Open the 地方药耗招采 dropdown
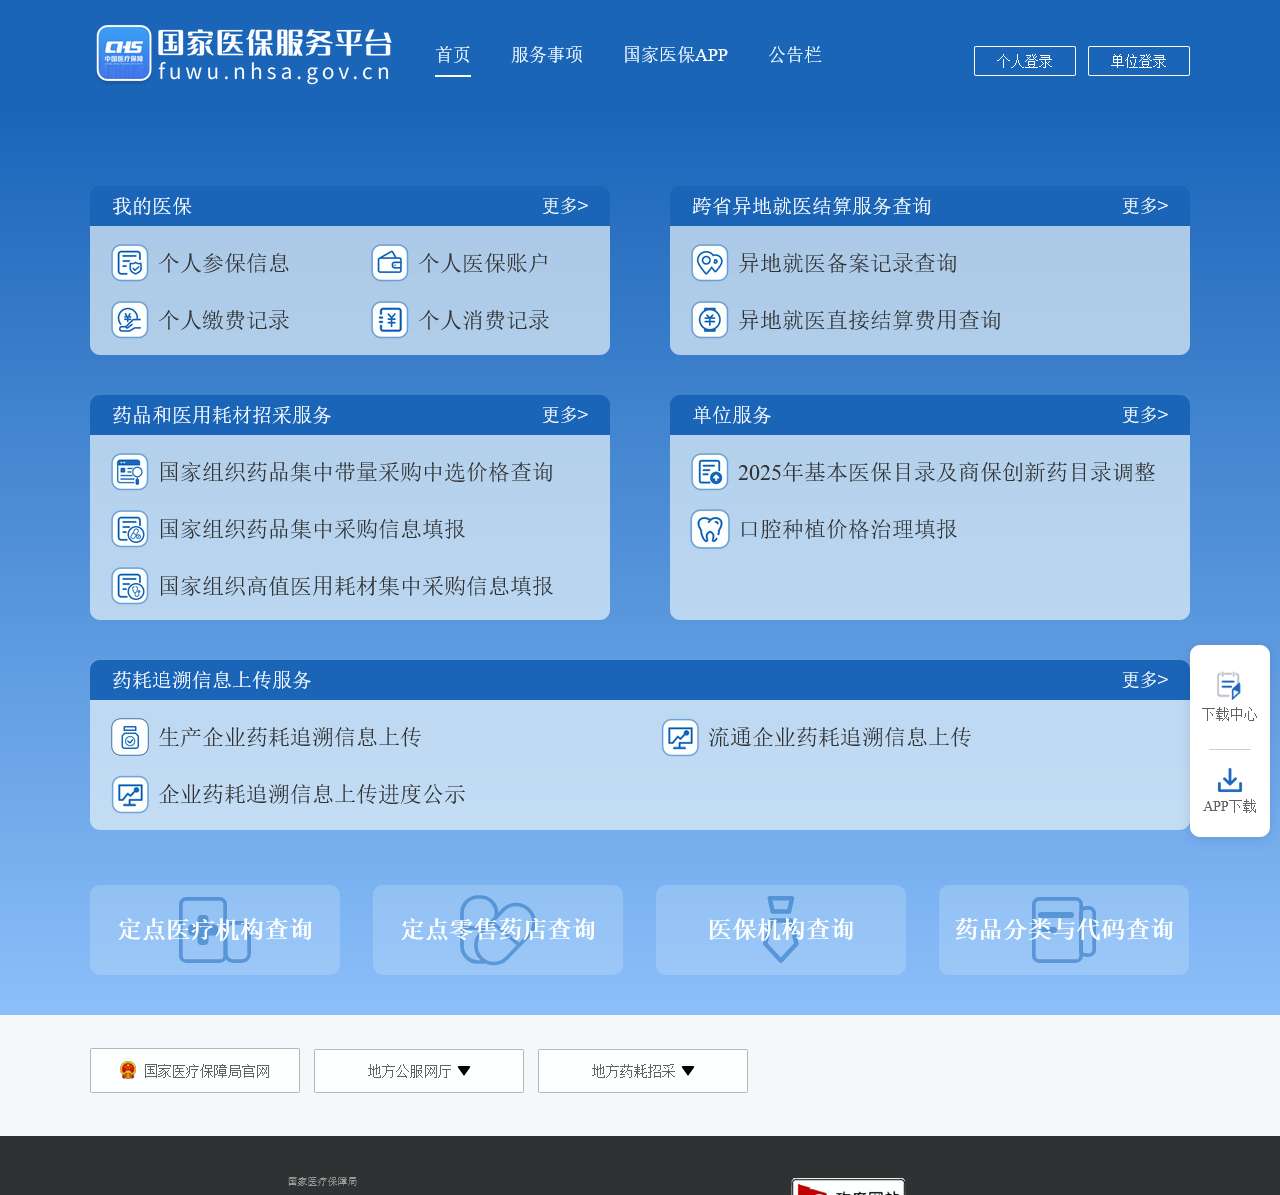1280x1195 pixels. [x=642, y=1070]
